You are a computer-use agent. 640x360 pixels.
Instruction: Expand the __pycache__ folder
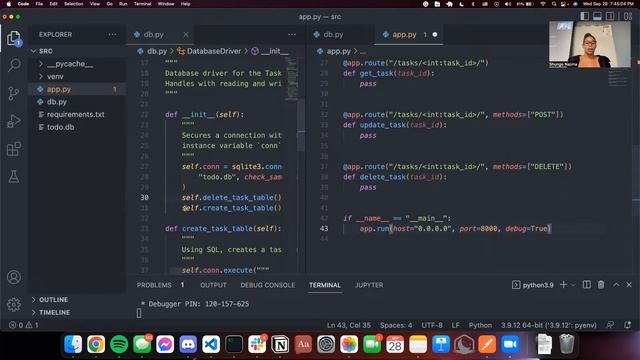[78, 64]
